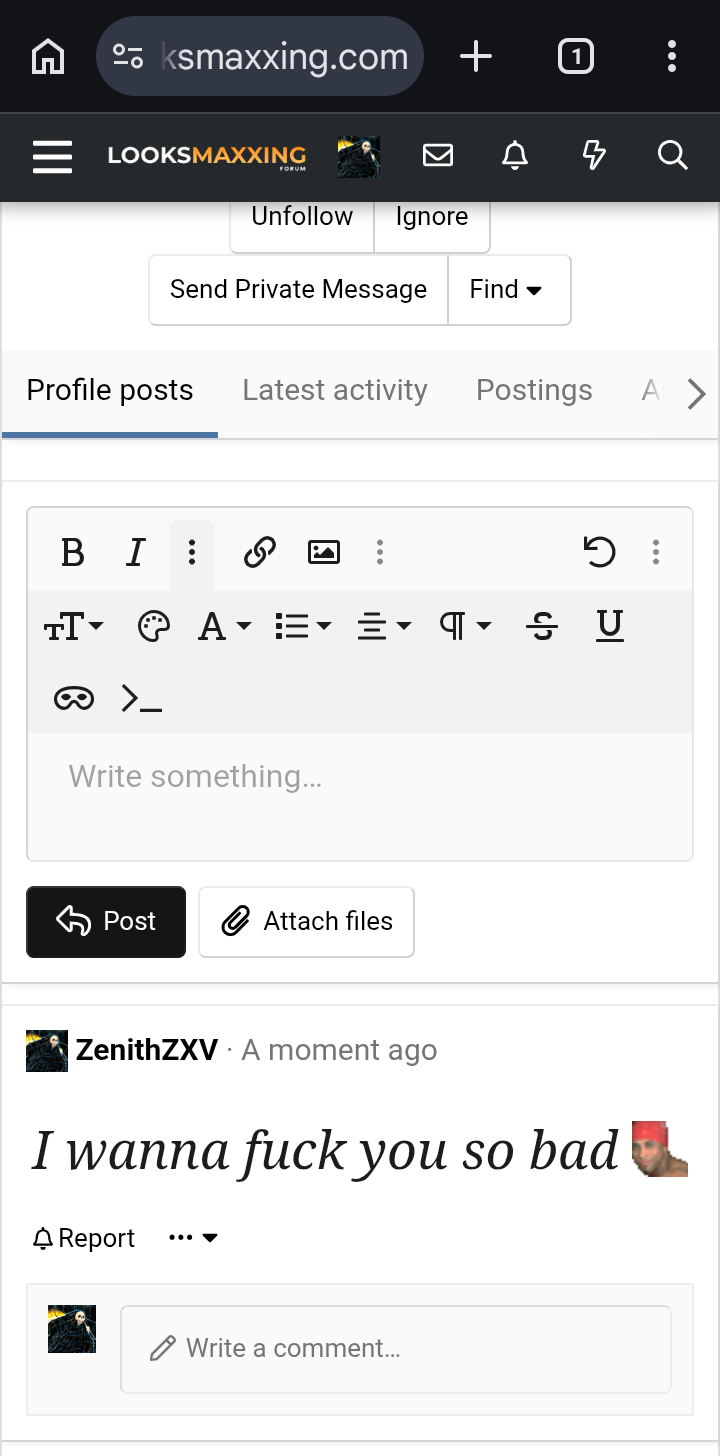This screenshot has height=1456, width=720.
Task: Open the private messages inbox envelope
Action: click(438, 156)
